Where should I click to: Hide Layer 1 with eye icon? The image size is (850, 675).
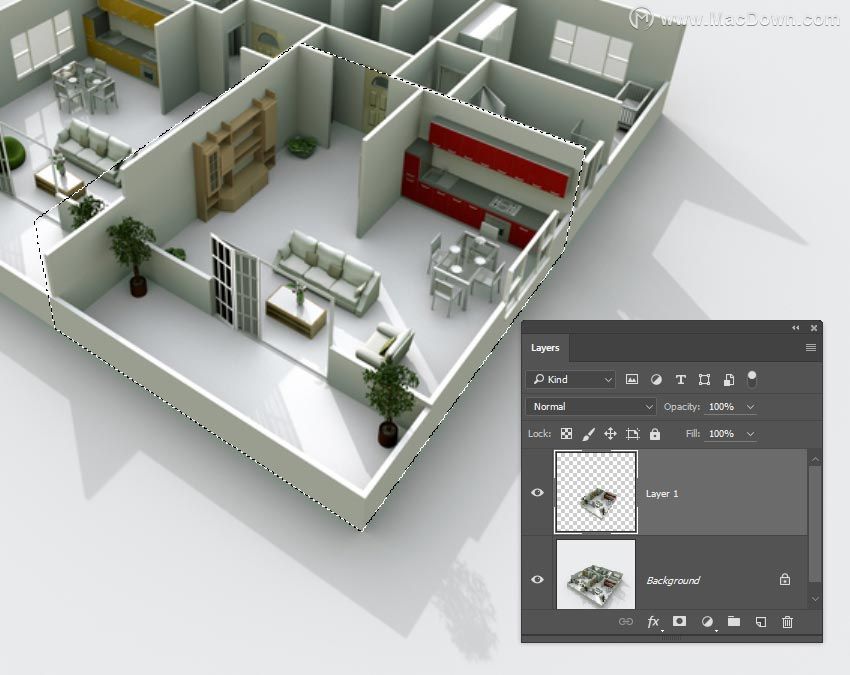point(537,492)
